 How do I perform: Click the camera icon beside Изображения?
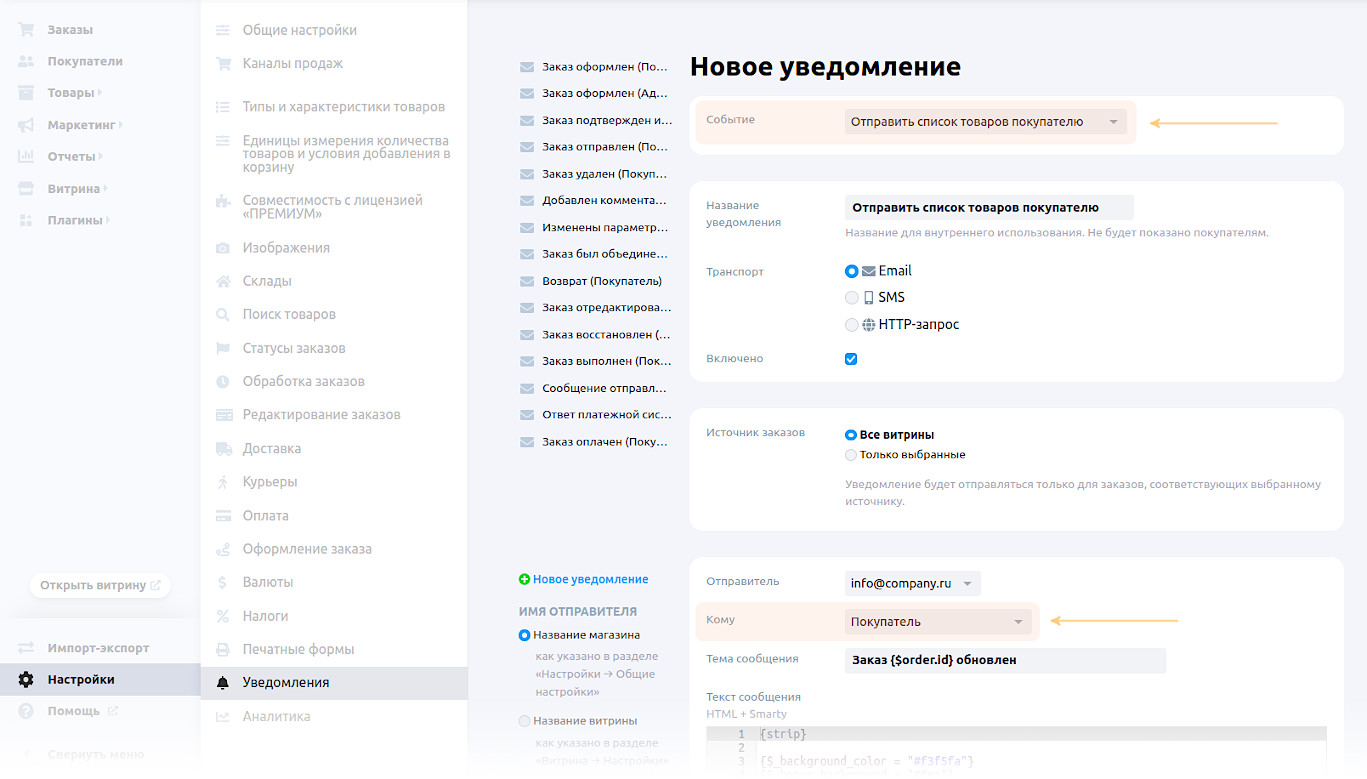pyautogui.click(x=222, y=248)
